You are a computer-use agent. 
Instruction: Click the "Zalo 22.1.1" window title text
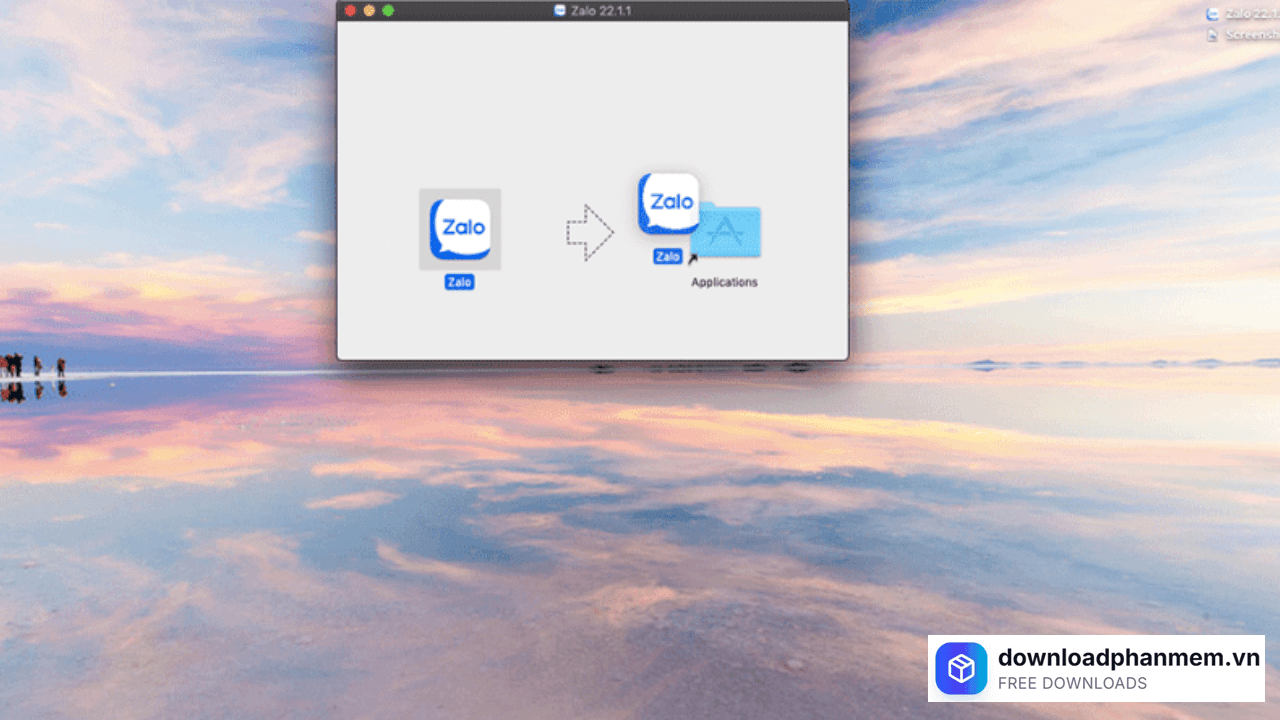(599, 10)
